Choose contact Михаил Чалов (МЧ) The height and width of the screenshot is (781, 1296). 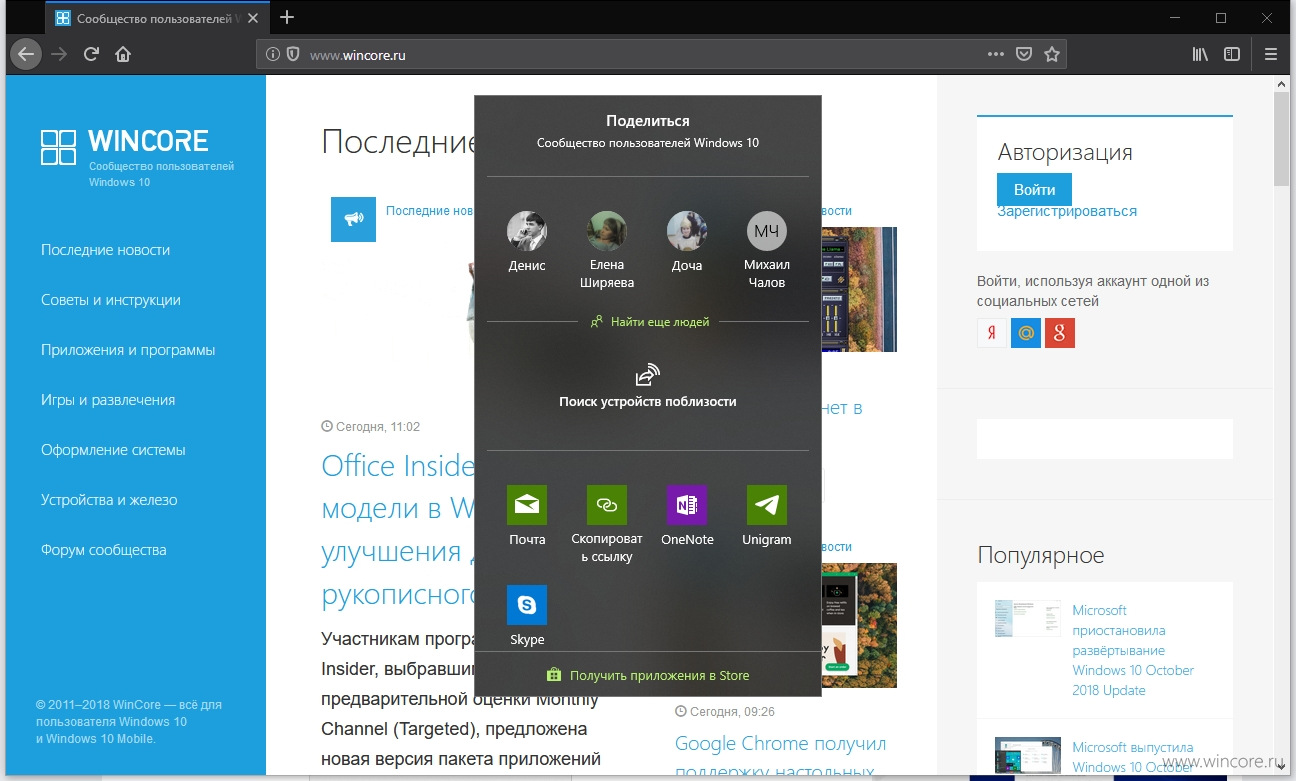[767, 250]
